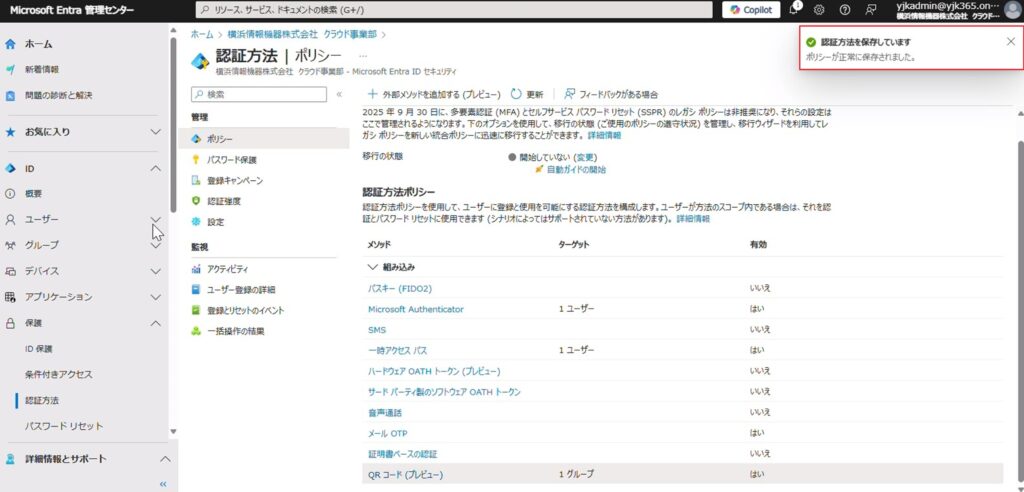1024x492 pixels.
Task: Open the user account avatar
Action: [1011, 10]
